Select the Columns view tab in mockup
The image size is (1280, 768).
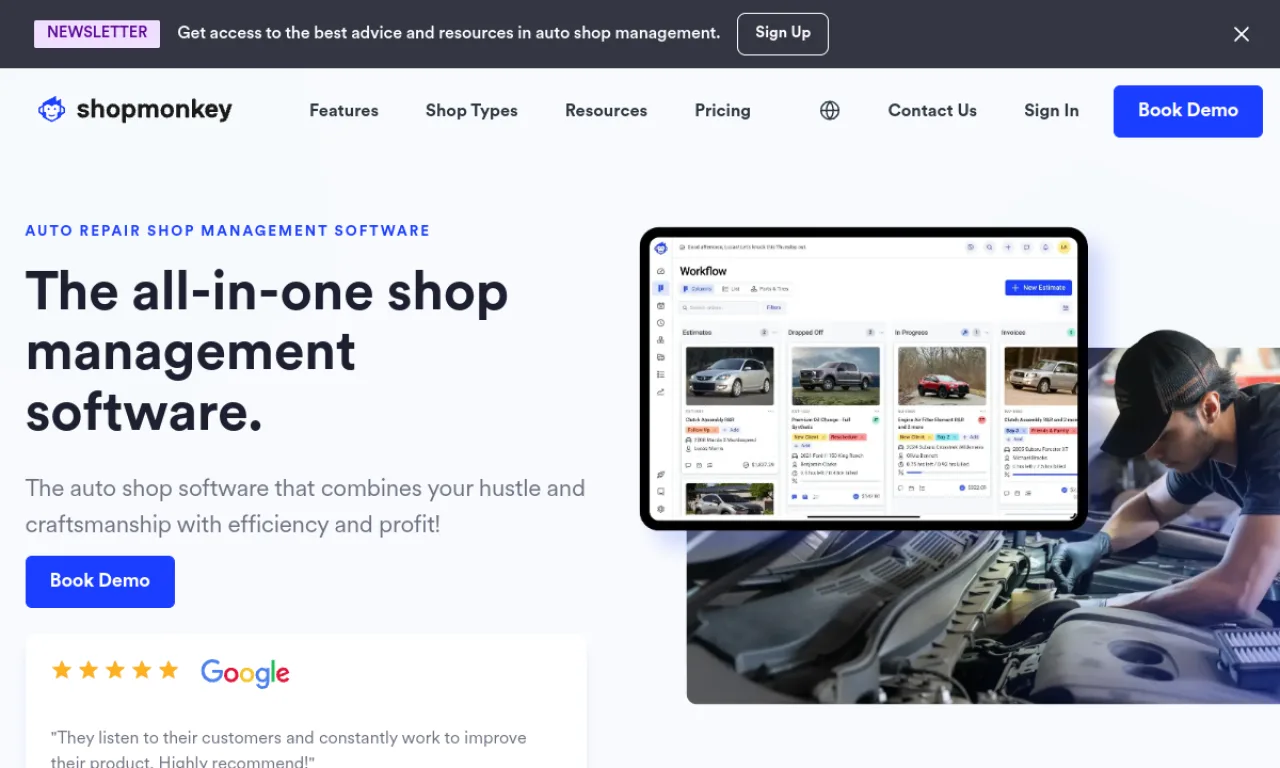[x=697, y=289]
